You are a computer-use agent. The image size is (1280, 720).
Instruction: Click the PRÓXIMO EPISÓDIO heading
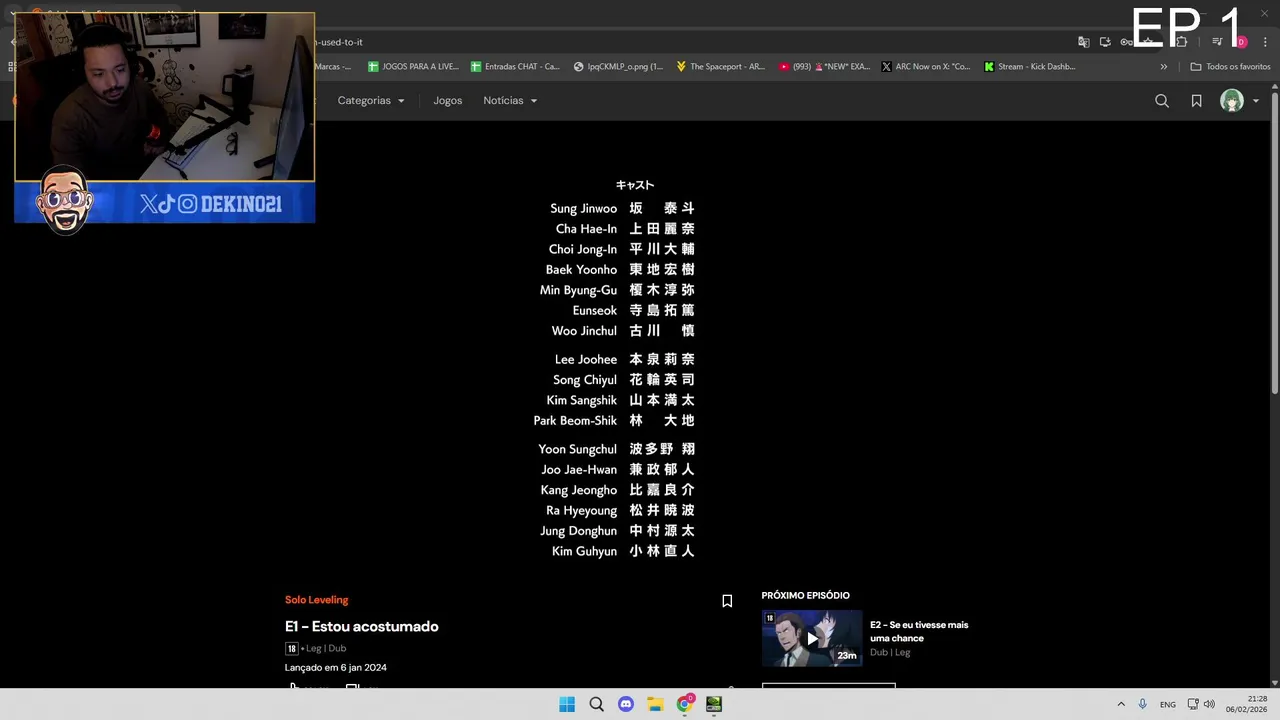click(805, 595)
